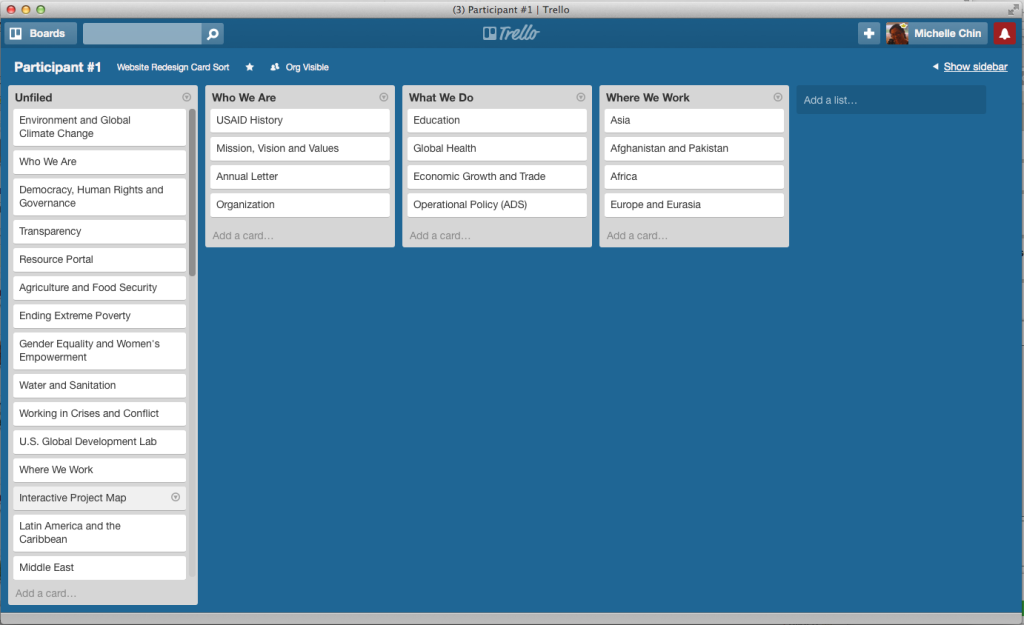1024x625 pixels.
Task: Open the Who We Are list menu
Action: coord(384,97)
